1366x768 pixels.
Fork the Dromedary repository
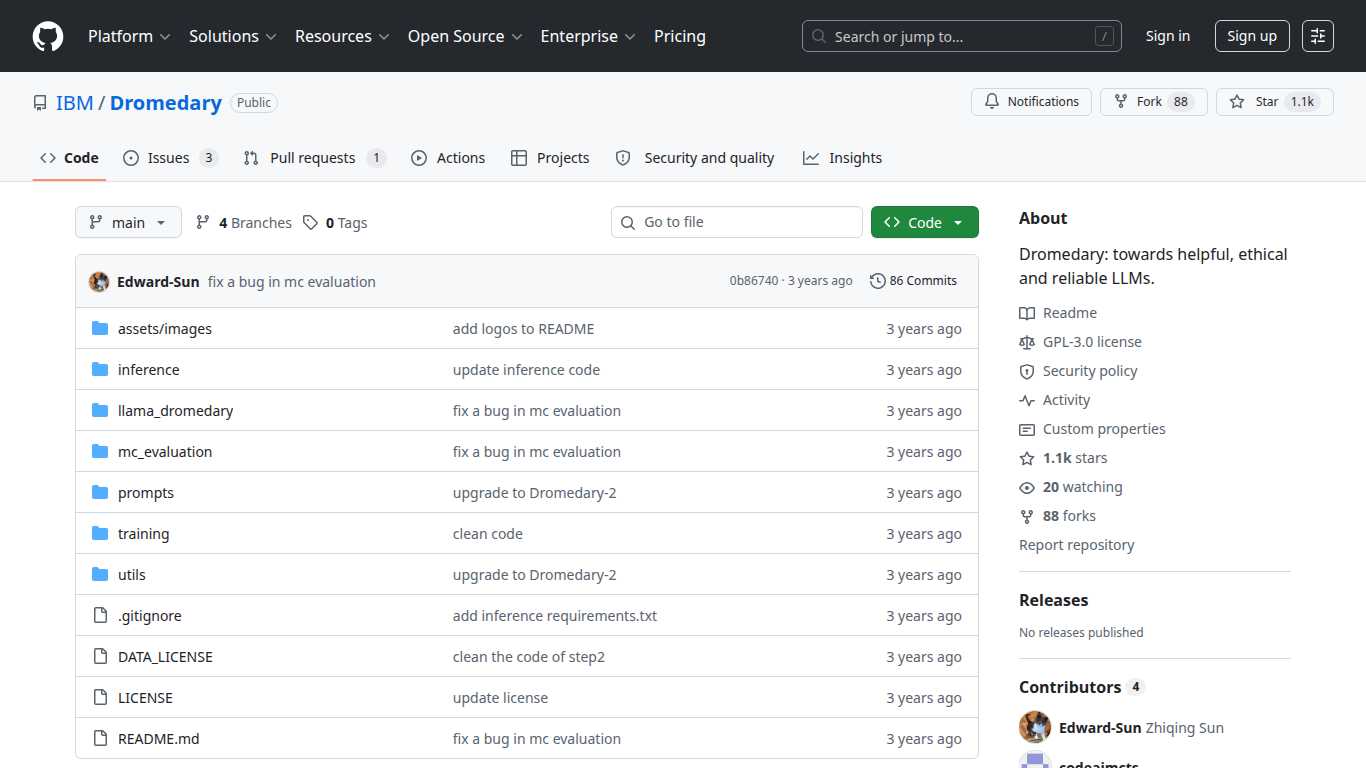pos(1154,102)
